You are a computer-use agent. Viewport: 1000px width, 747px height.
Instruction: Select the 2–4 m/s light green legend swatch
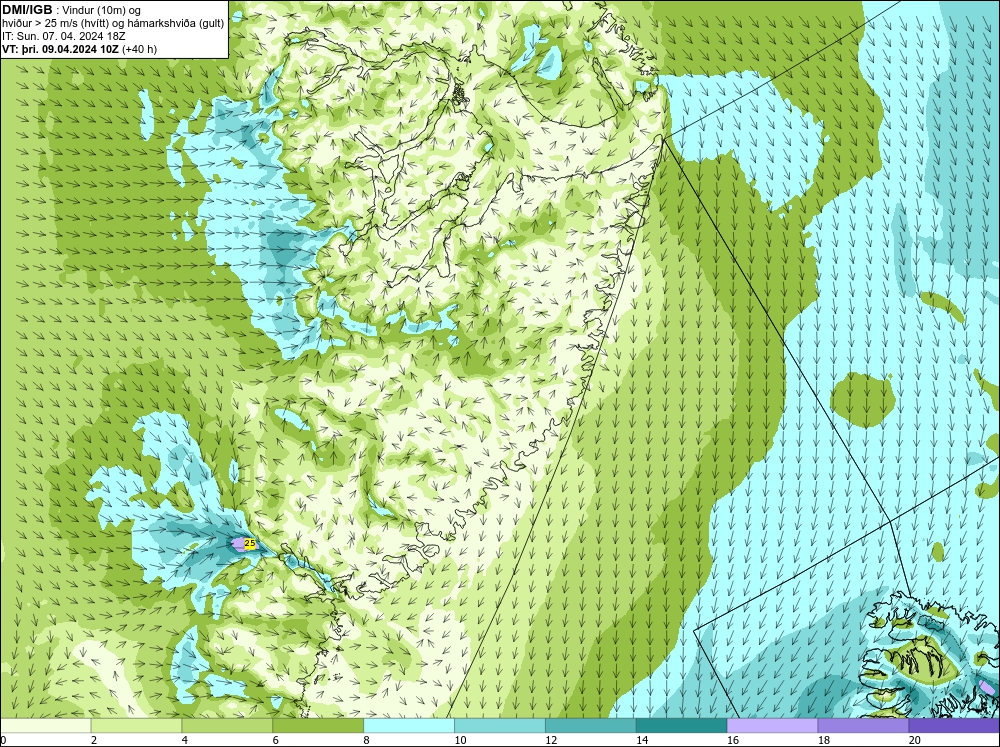136,725
